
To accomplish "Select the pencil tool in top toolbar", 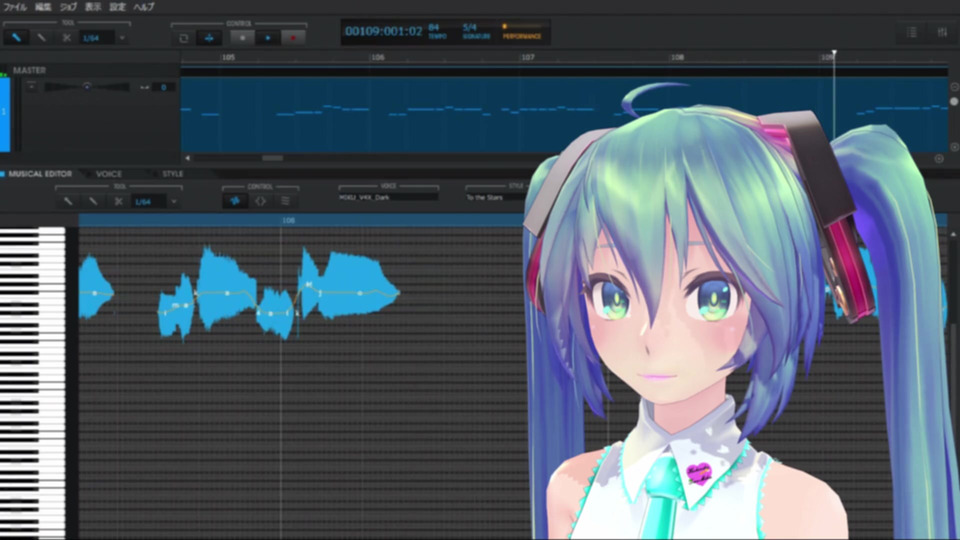I will pos(41,38).
